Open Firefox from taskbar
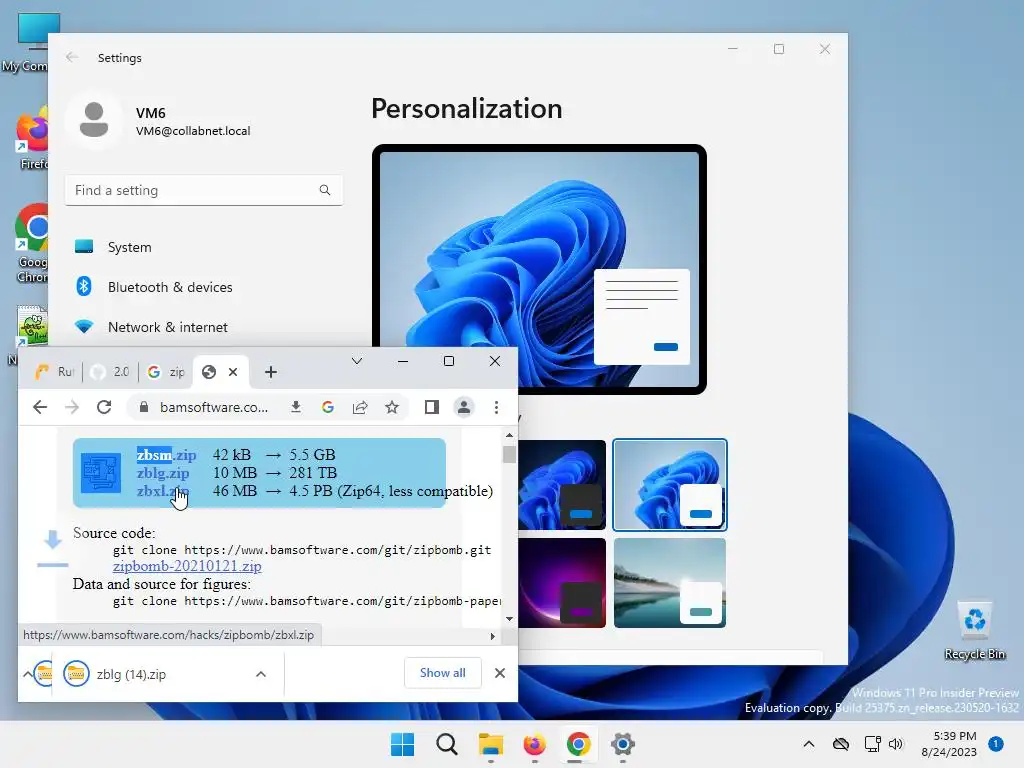The height and width of the screenshot is (768, 1024). [x=534, y=744]
